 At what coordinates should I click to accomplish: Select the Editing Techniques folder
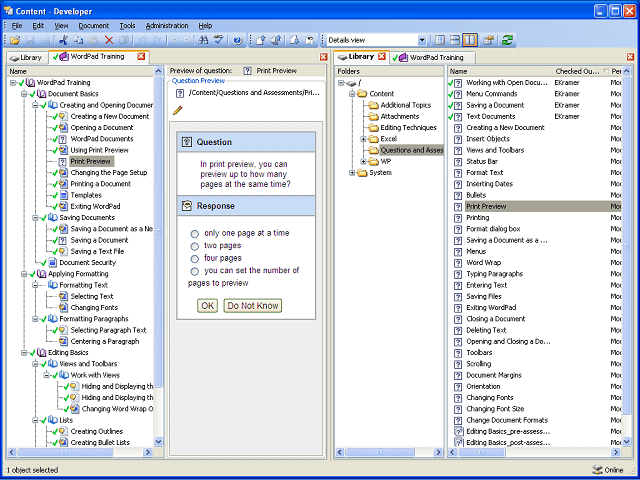(x=408, y=128)
